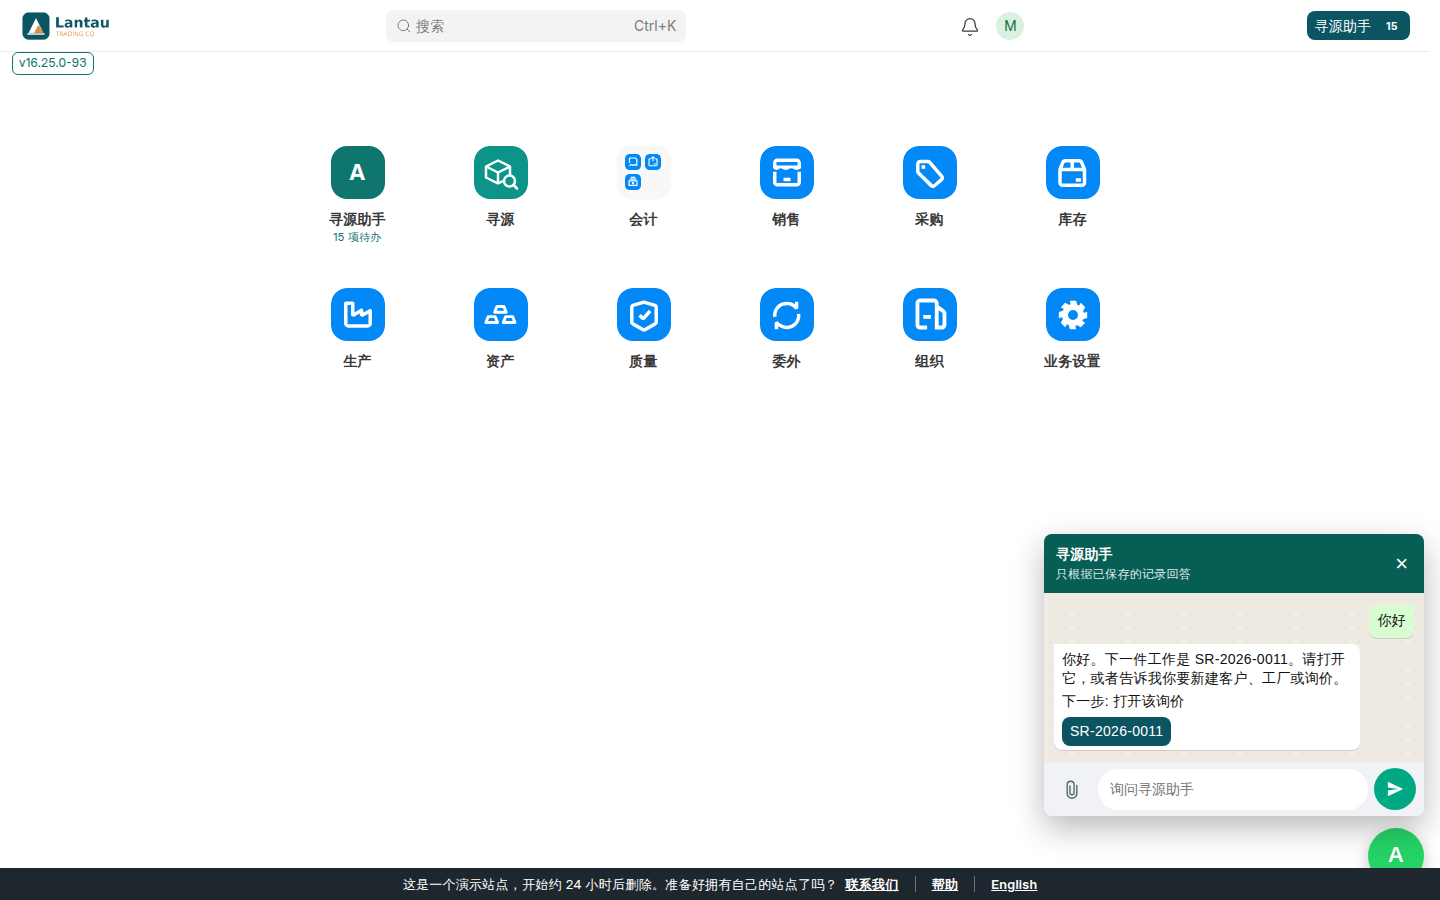Open the 销售 module icon
The height and width of the screenshot is (900, 1440).
pos(787,172)
